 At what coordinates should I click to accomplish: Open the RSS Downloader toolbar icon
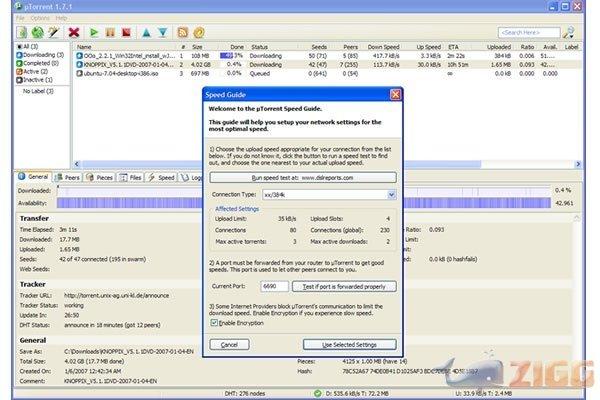coord(183,33)
